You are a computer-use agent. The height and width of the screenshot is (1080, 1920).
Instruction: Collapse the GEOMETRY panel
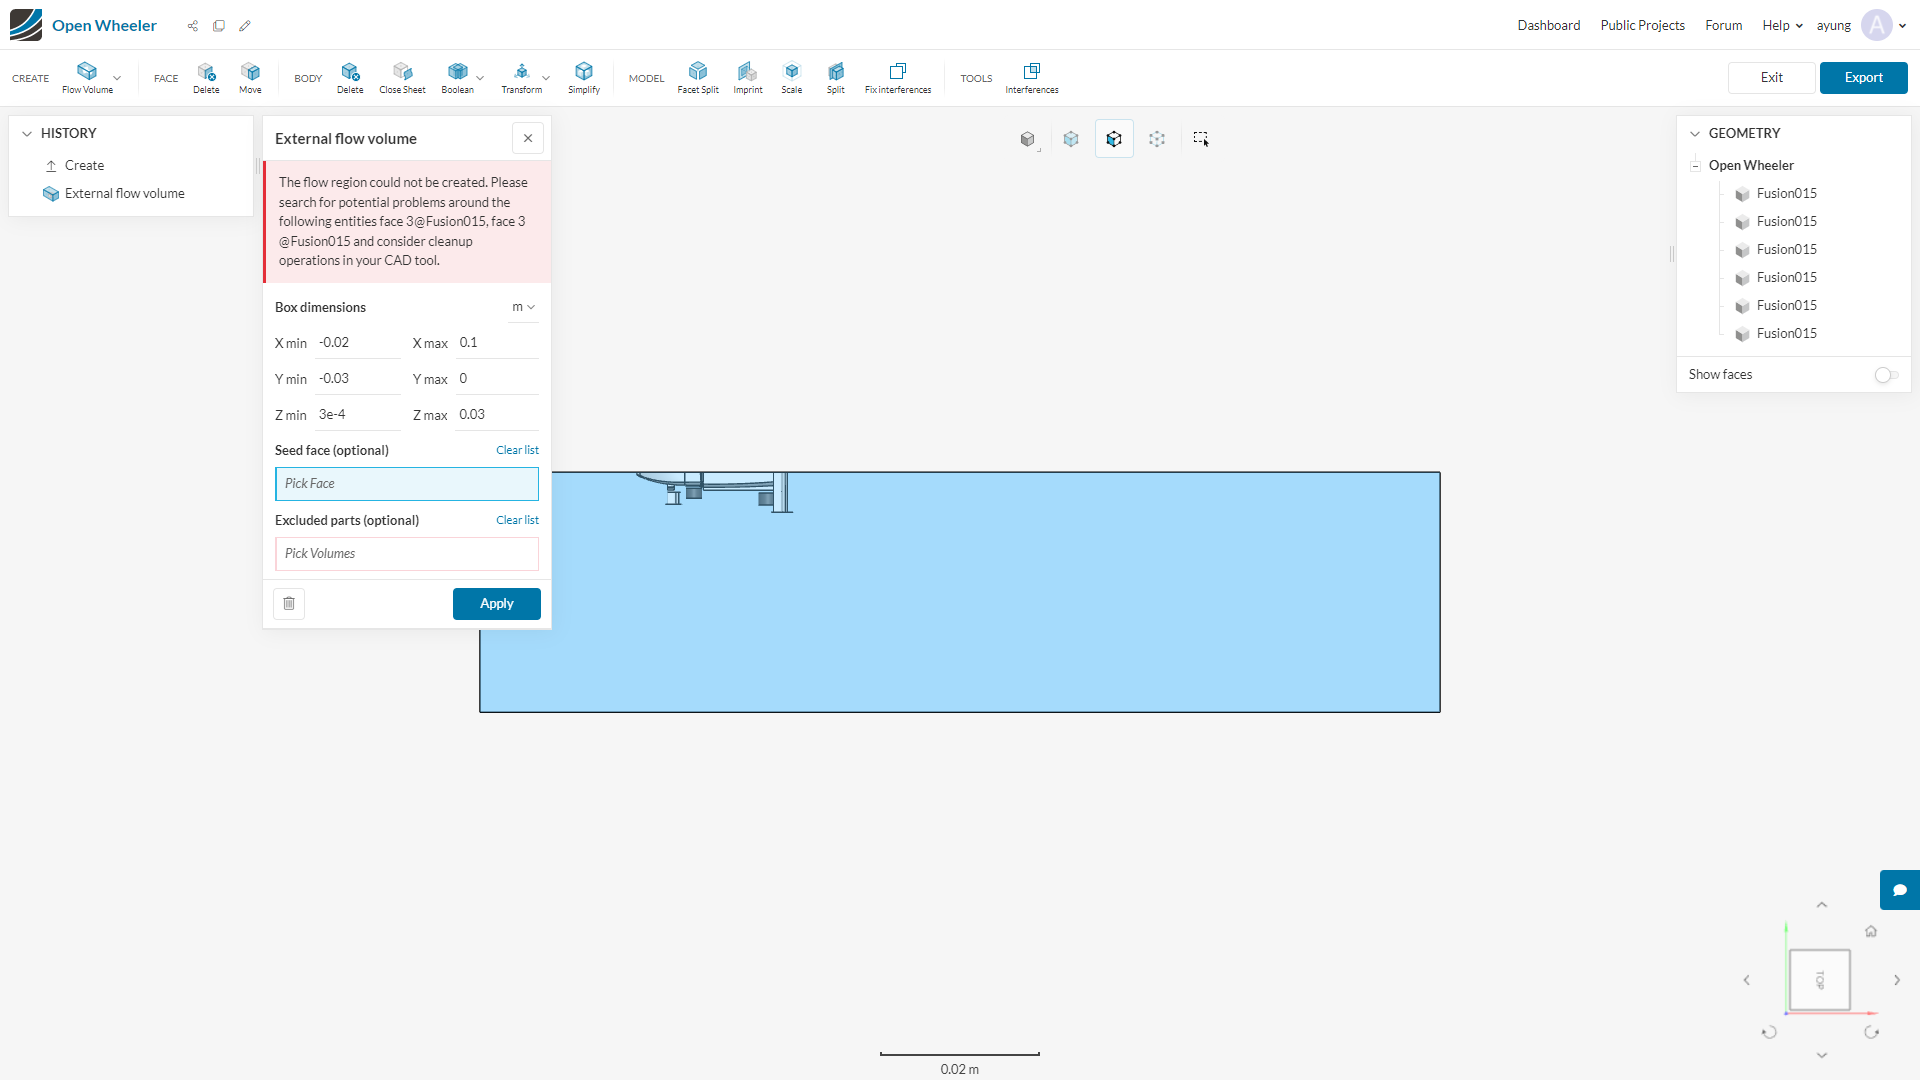click(1695, 133)
